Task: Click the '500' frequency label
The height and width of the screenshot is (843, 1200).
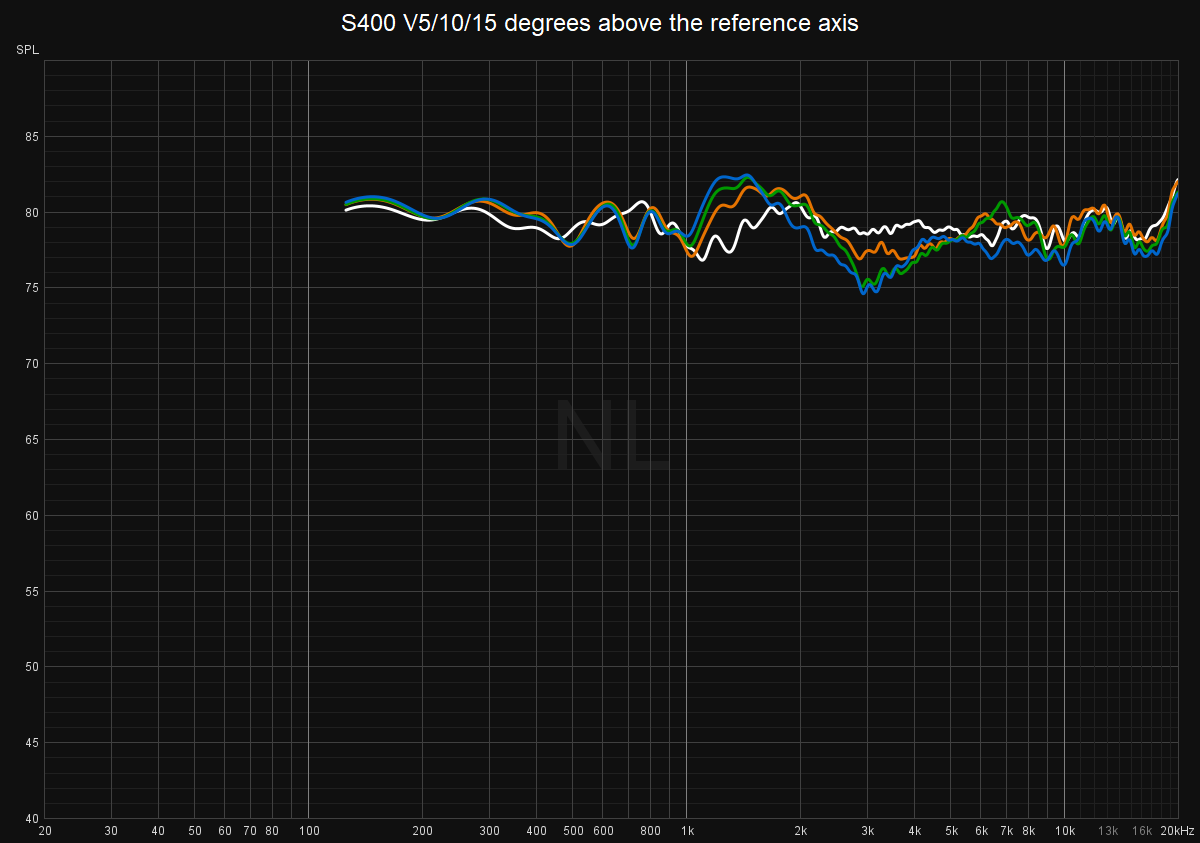Action: click(x=573, y=831)
